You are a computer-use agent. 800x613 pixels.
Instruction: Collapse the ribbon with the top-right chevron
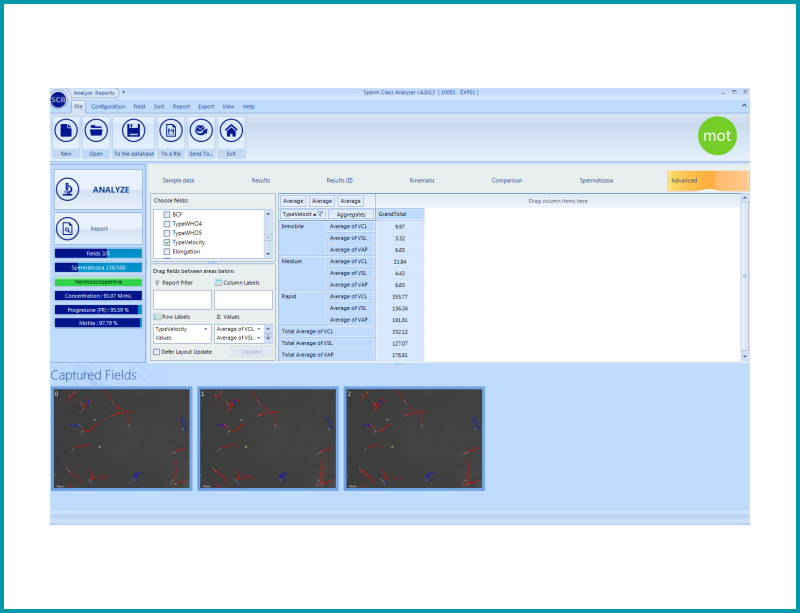(x=744, y=105)
